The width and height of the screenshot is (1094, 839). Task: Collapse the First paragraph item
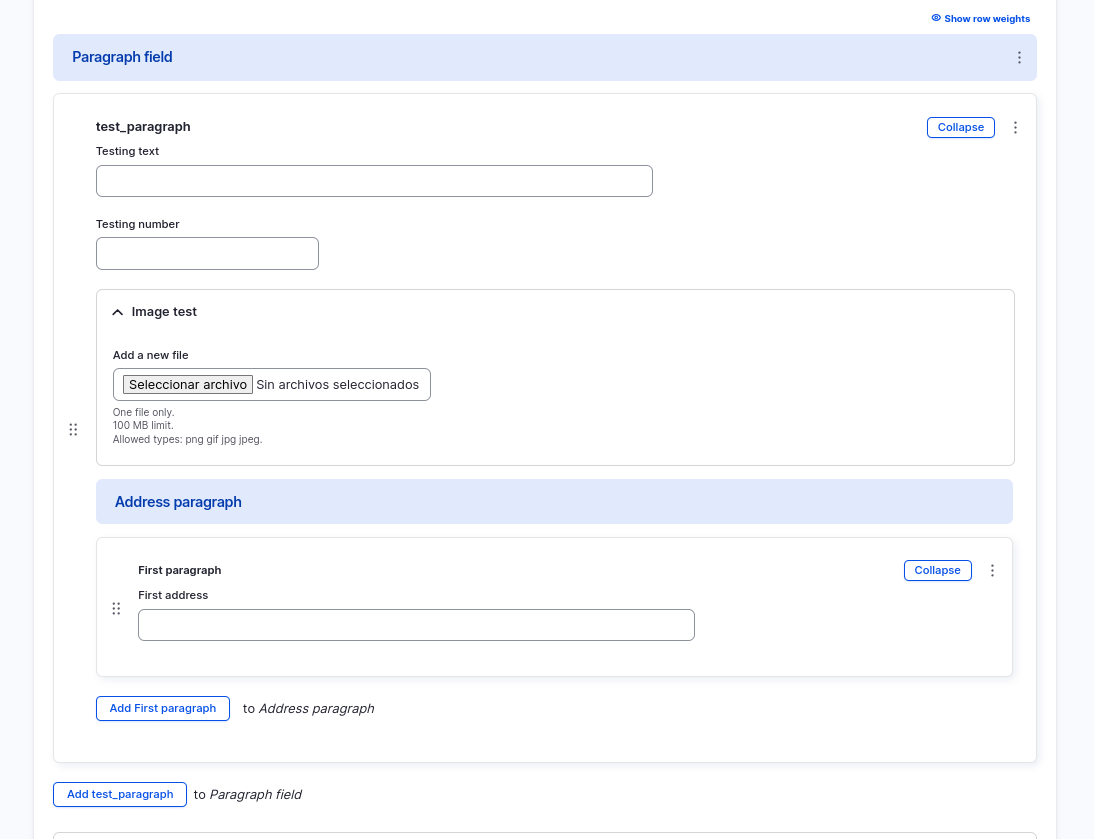click(937, 570)
